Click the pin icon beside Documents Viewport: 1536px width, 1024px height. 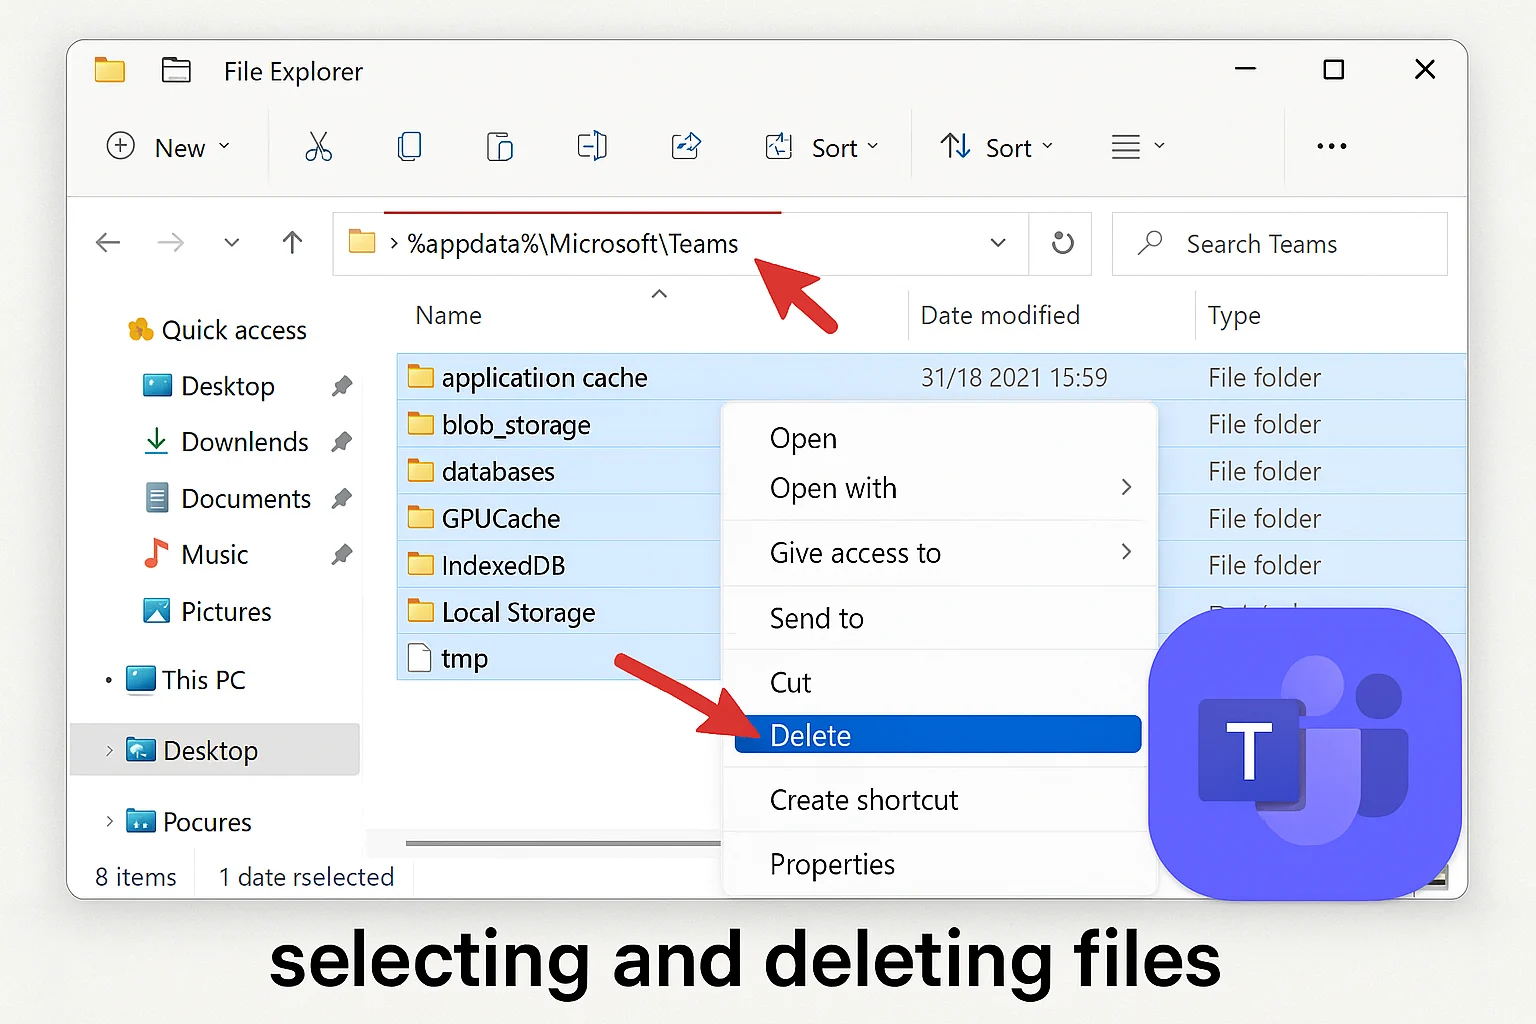[x=342, y=497]
